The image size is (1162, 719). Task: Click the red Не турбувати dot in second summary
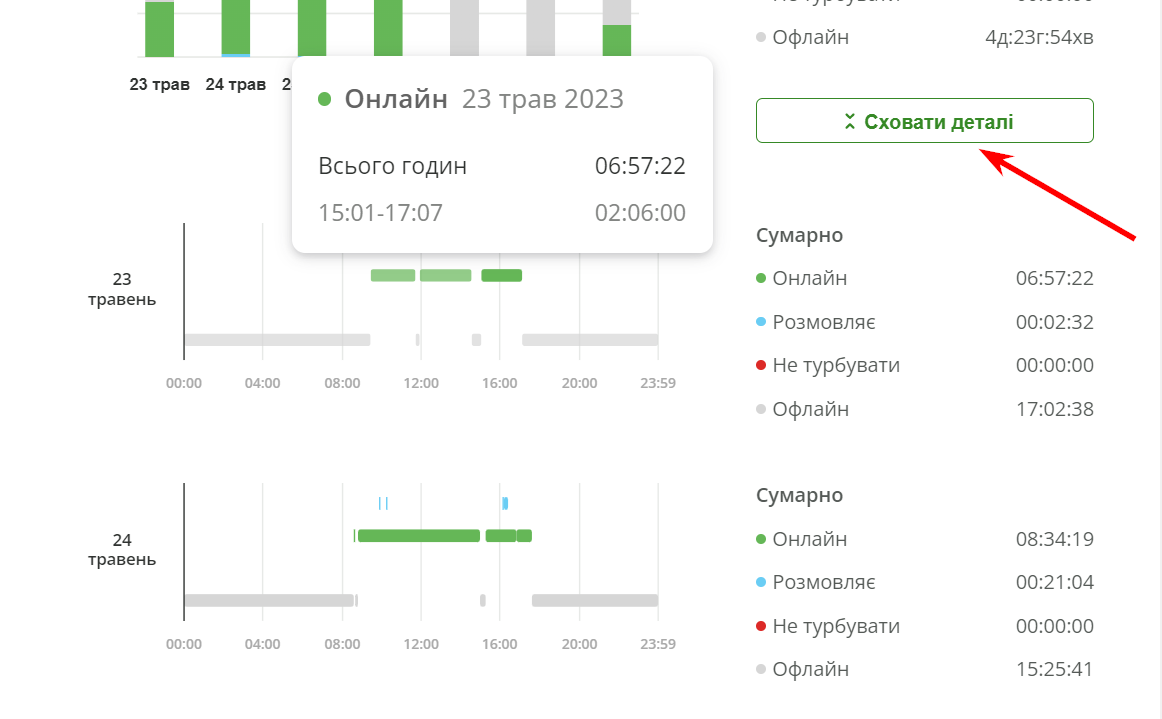pos(762,626)
